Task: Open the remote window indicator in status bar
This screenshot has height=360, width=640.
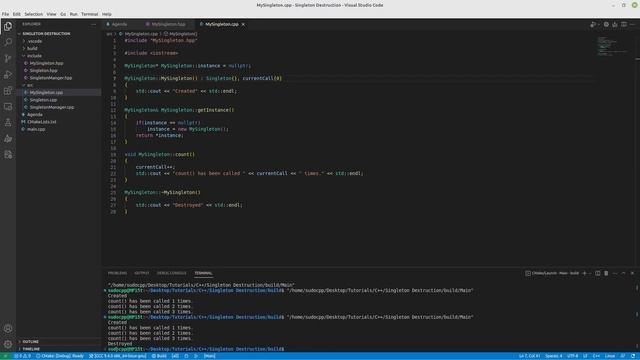Action: point(5,356)
